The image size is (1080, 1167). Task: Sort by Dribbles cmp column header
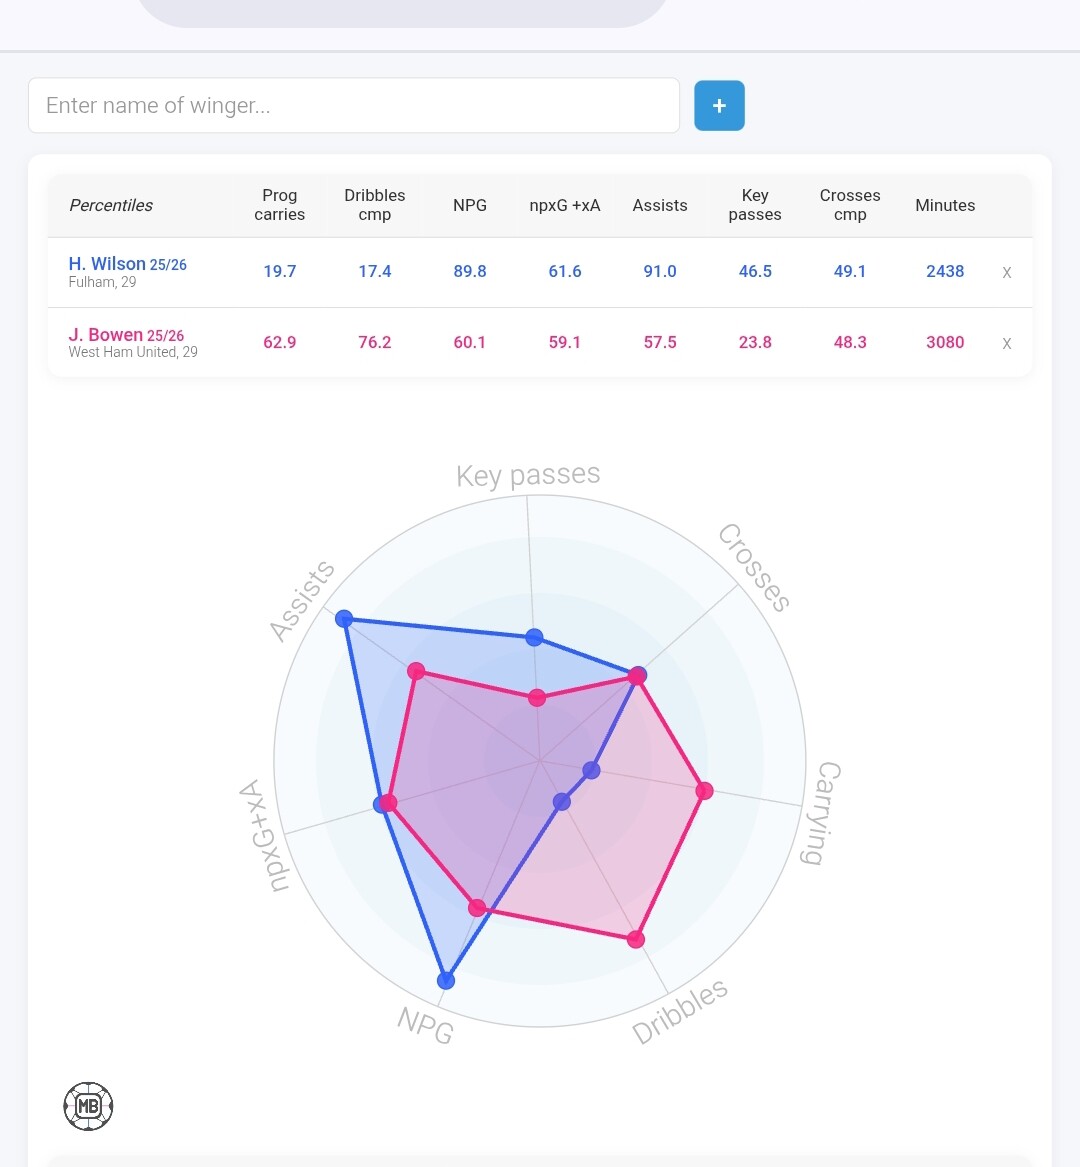375,205
